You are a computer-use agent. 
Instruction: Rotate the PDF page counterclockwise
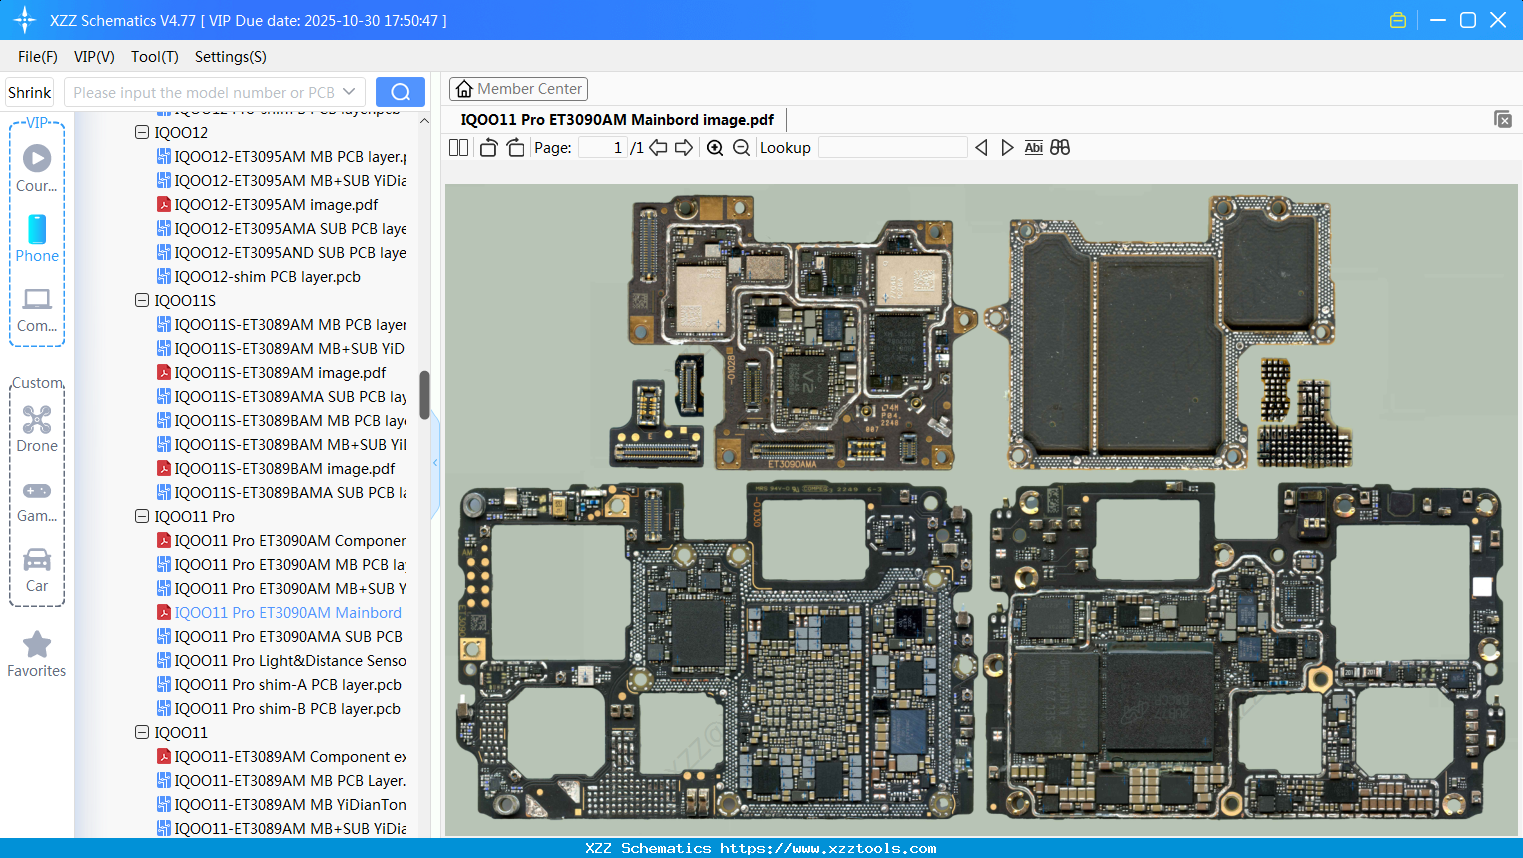(487, 147)
